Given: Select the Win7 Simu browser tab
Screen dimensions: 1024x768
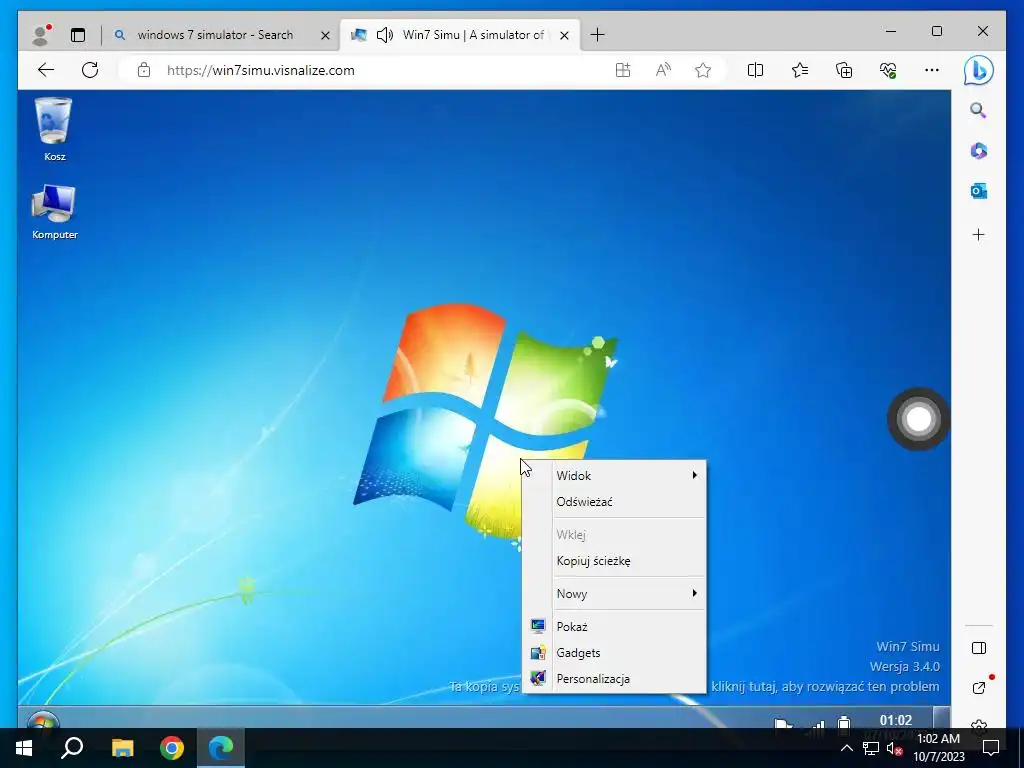Looking at the screenshot, I should point(459,35).
